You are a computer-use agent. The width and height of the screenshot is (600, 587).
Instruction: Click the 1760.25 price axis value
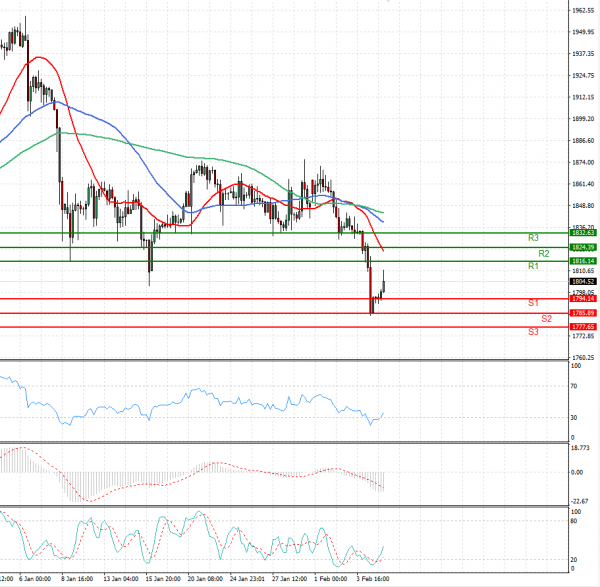(583, 358)
